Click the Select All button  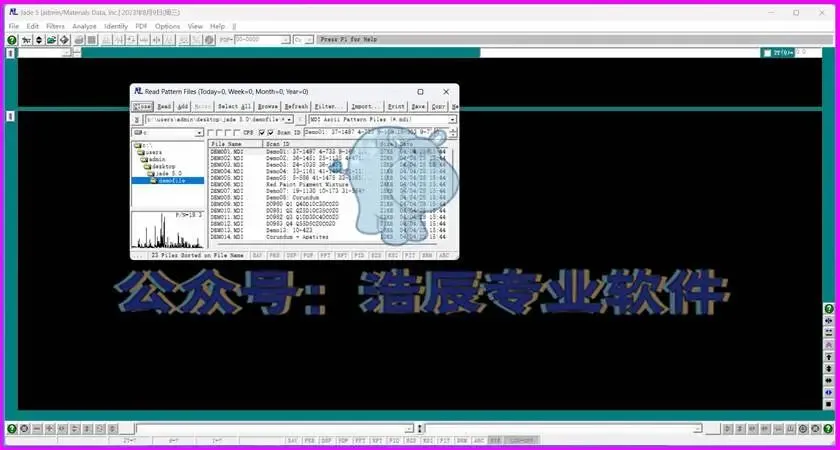[x=234, y=107]
